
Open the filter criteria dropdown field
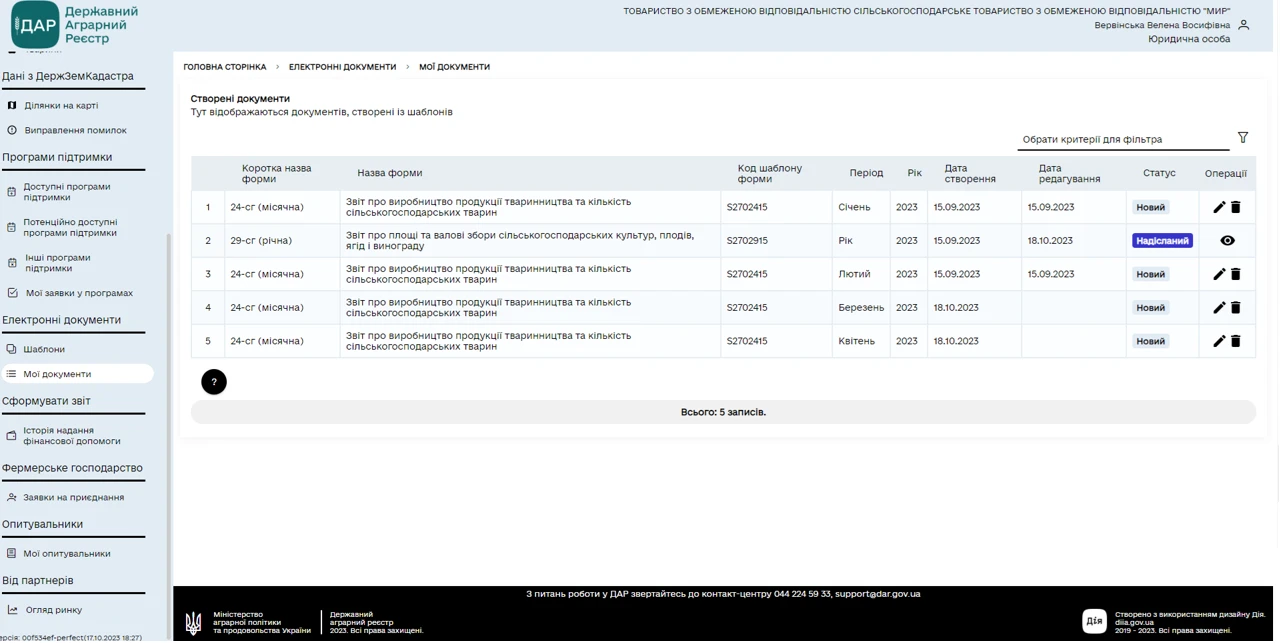click(1125, 140)
